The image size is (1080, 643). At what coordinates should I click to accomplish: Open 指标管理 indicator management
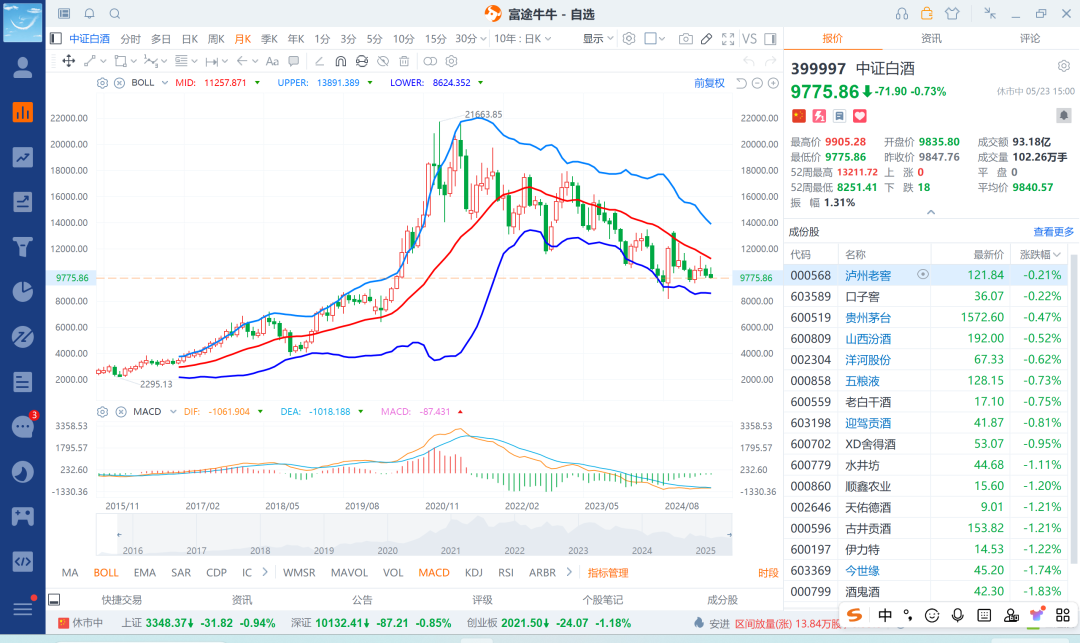point(608,573)
